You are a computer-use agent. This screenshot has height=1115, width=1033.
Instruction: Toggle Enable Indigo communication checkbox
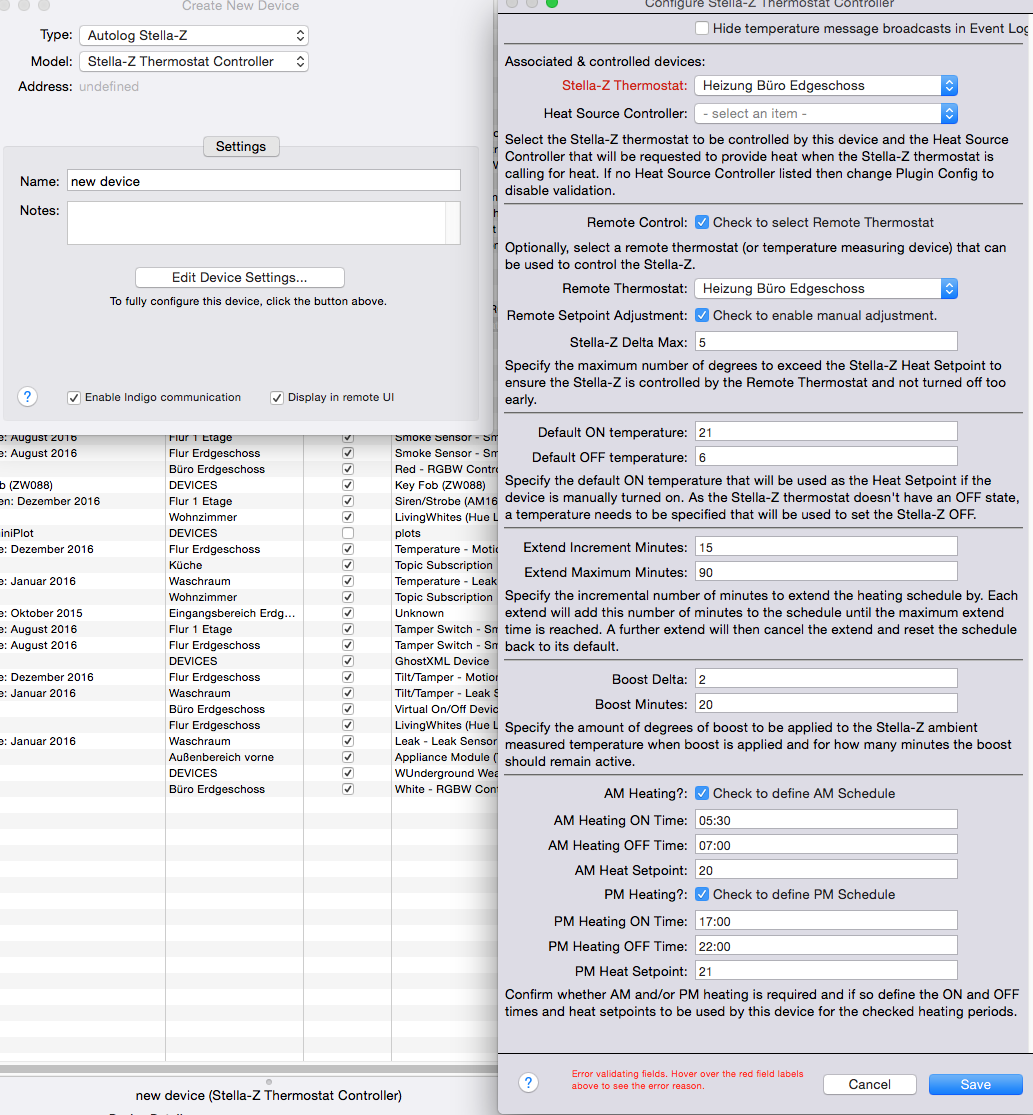pos(74,398)
